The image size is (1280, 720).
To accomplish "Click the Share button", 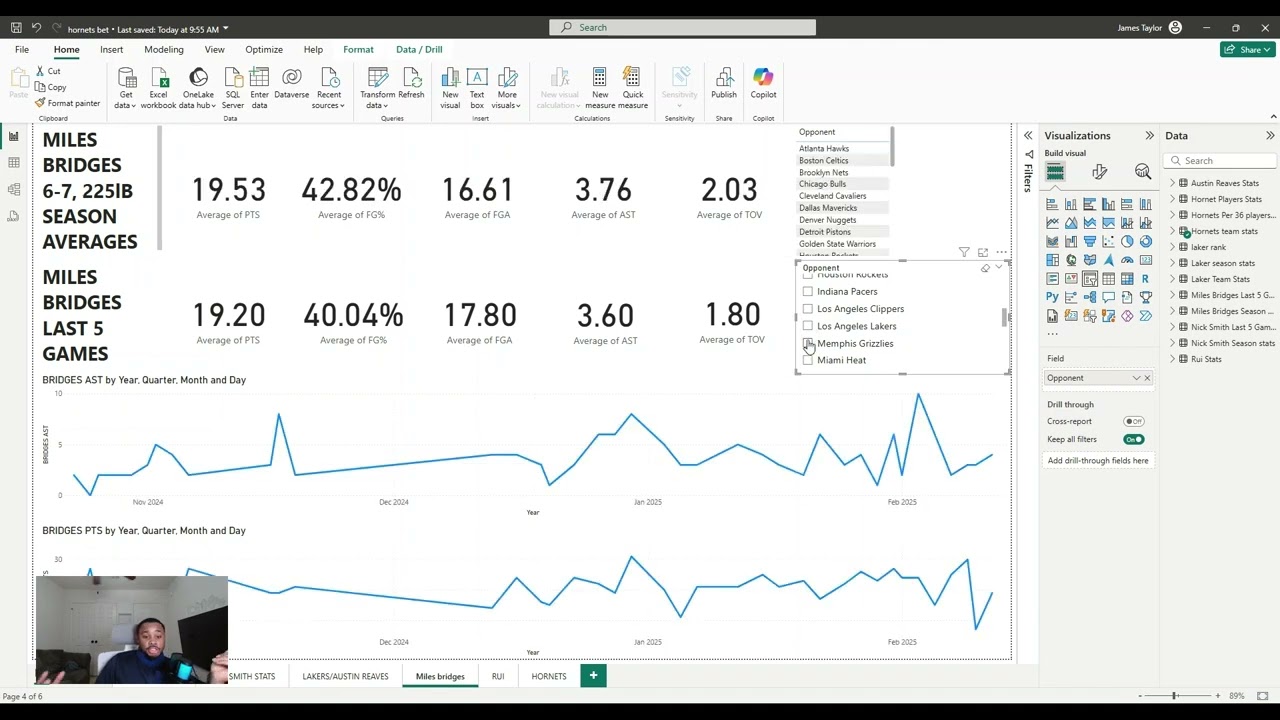I will [x=1247, y=49].
